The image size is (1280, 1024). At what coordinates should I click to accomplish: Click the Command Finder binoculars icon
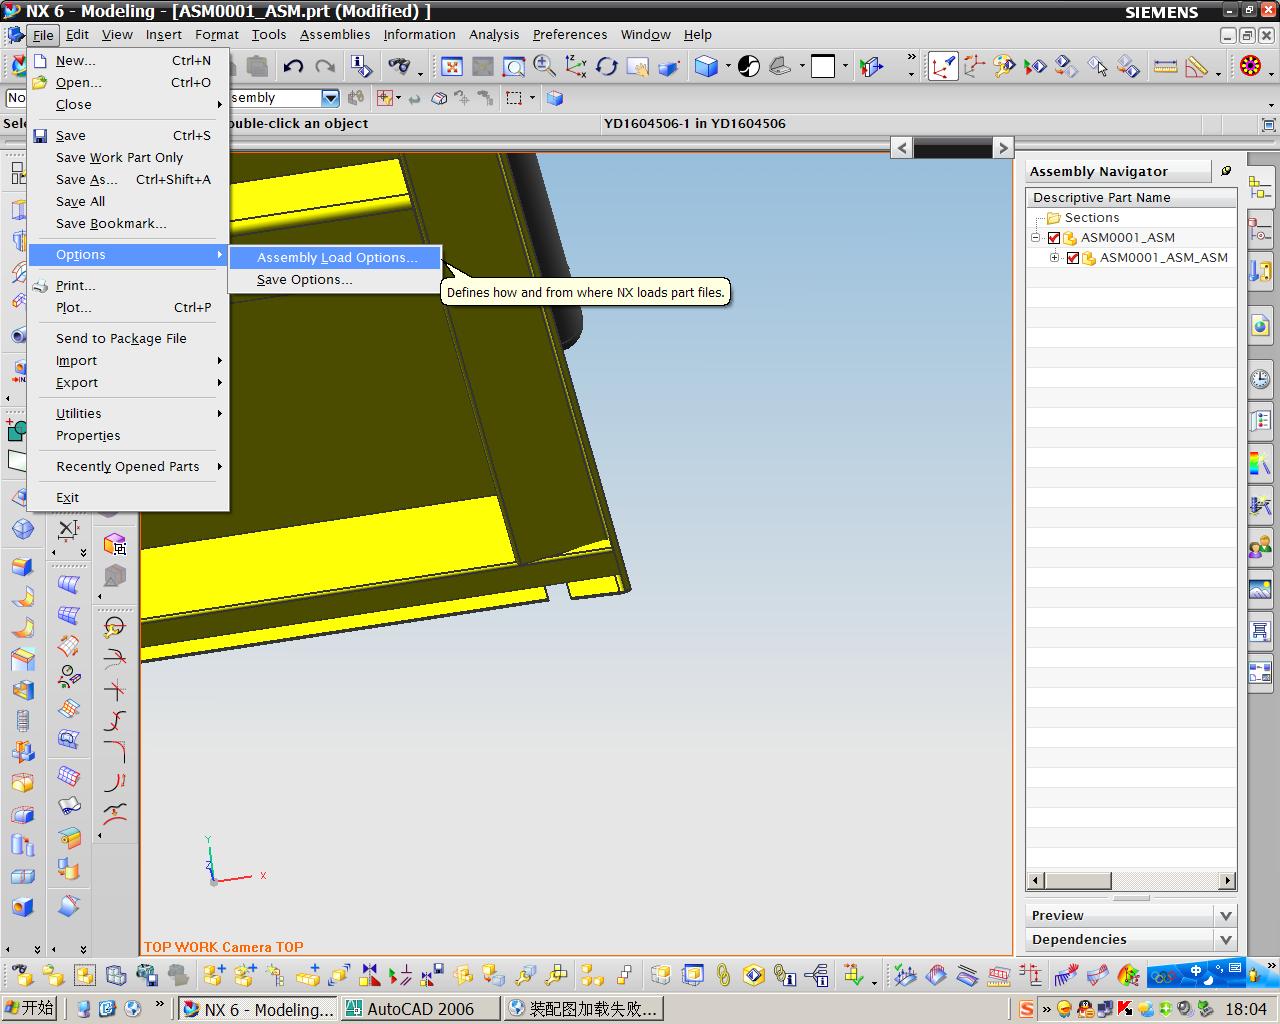coord(399,67)
